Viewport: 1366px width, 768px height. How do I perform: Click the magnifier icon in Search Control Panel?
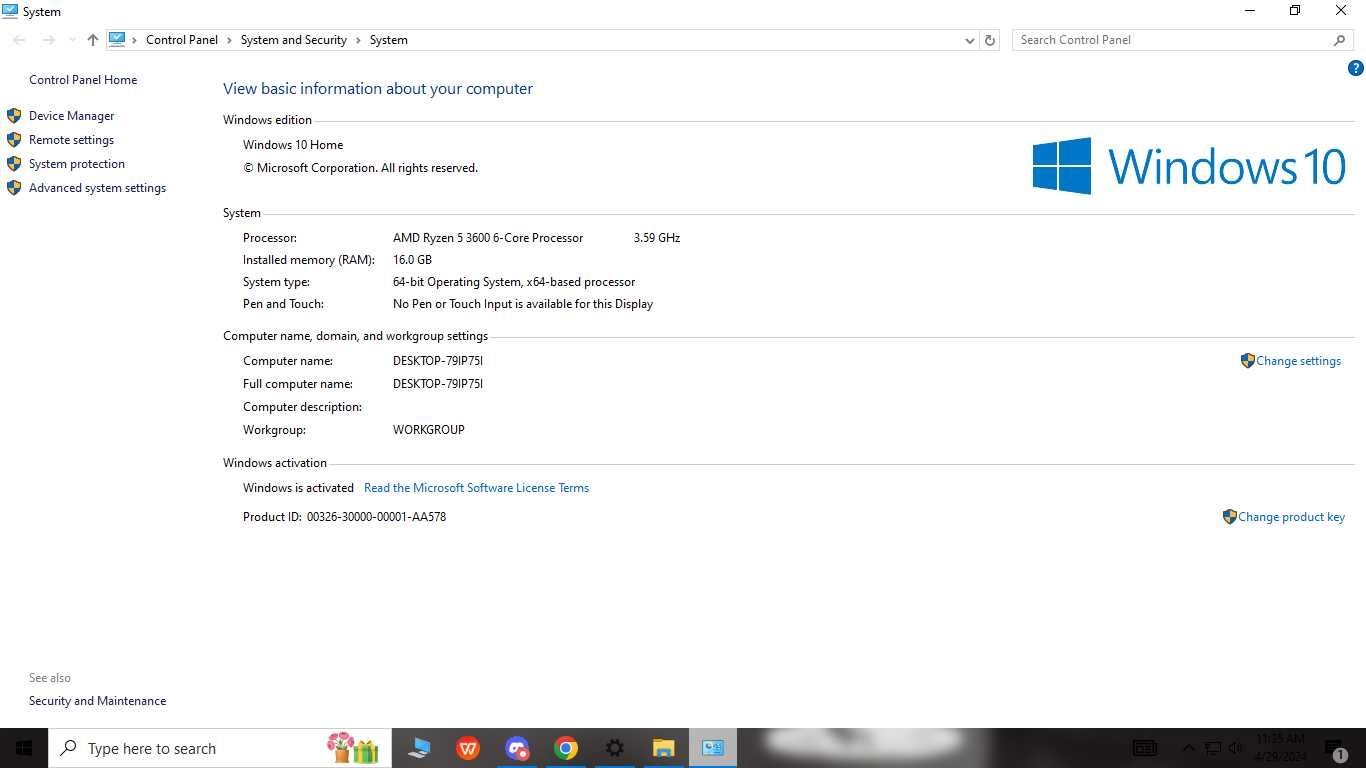tap(1340, 40)
